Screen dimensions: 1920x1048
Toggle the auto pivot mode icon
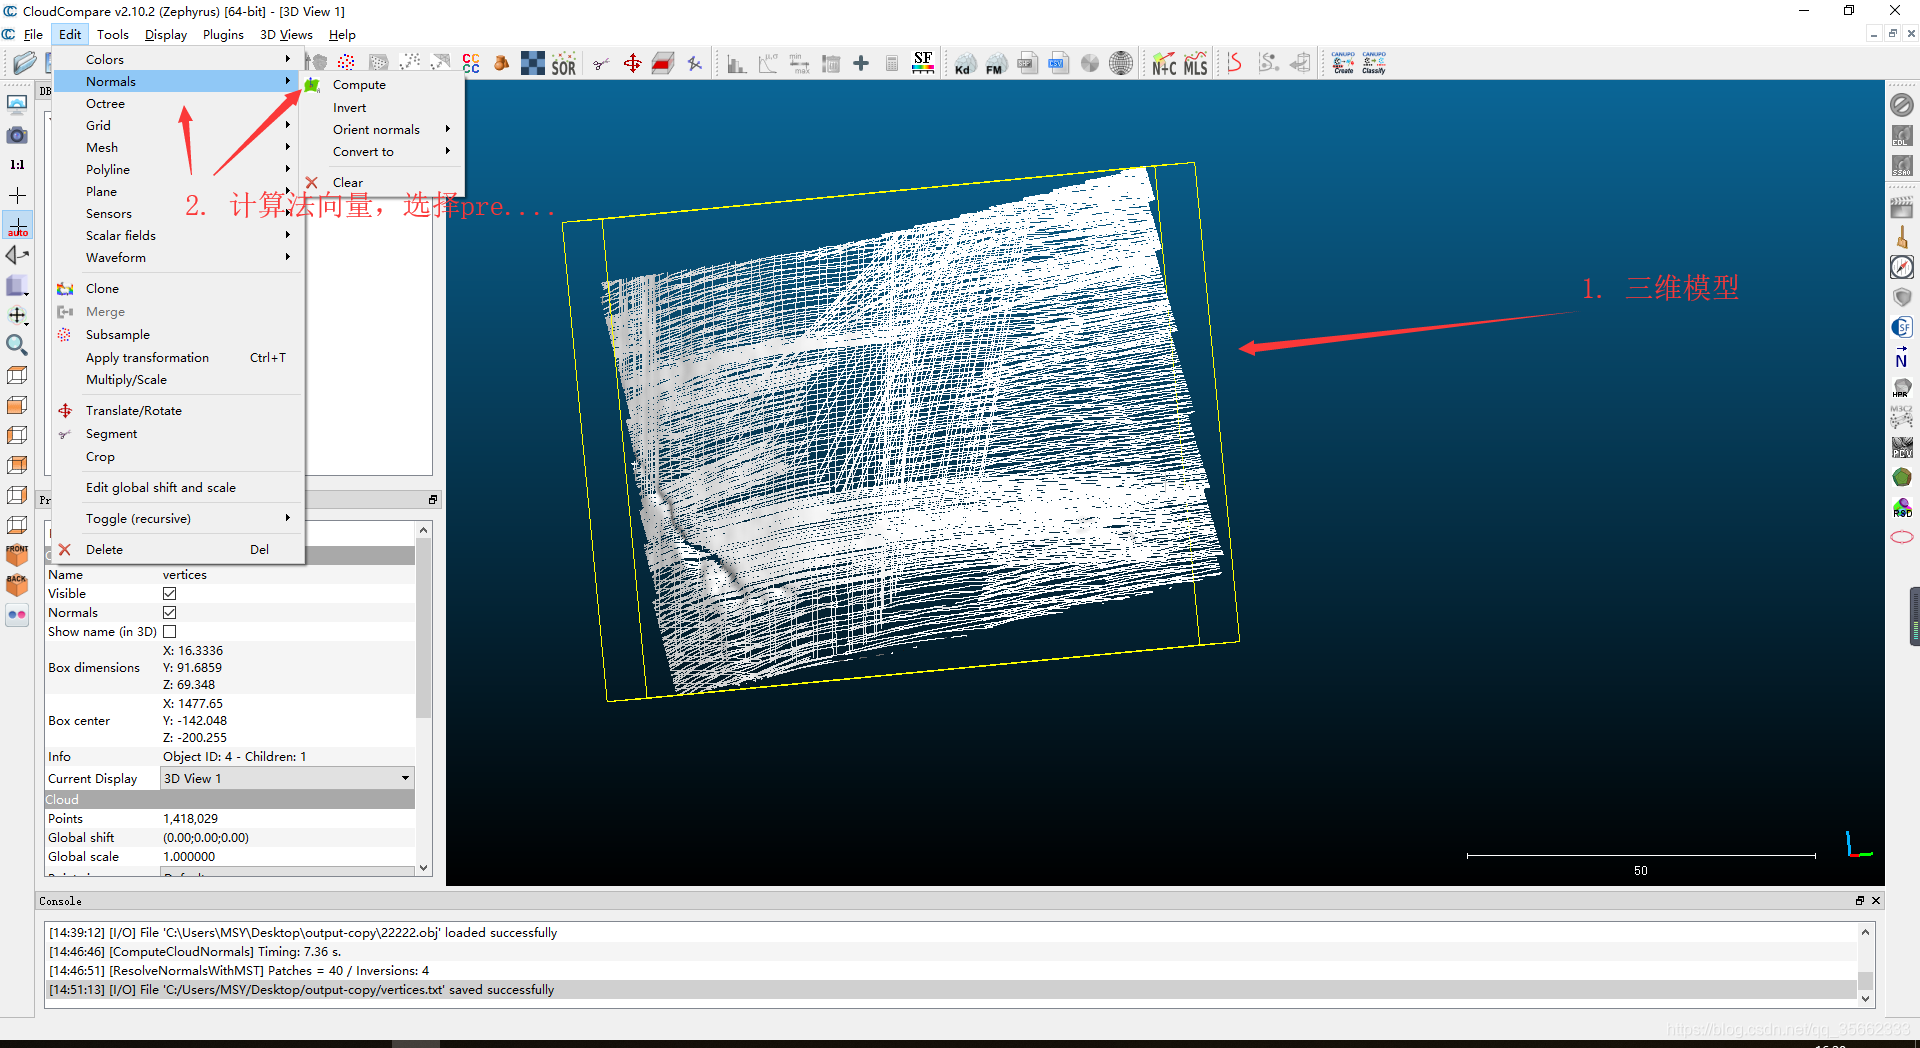17,225
